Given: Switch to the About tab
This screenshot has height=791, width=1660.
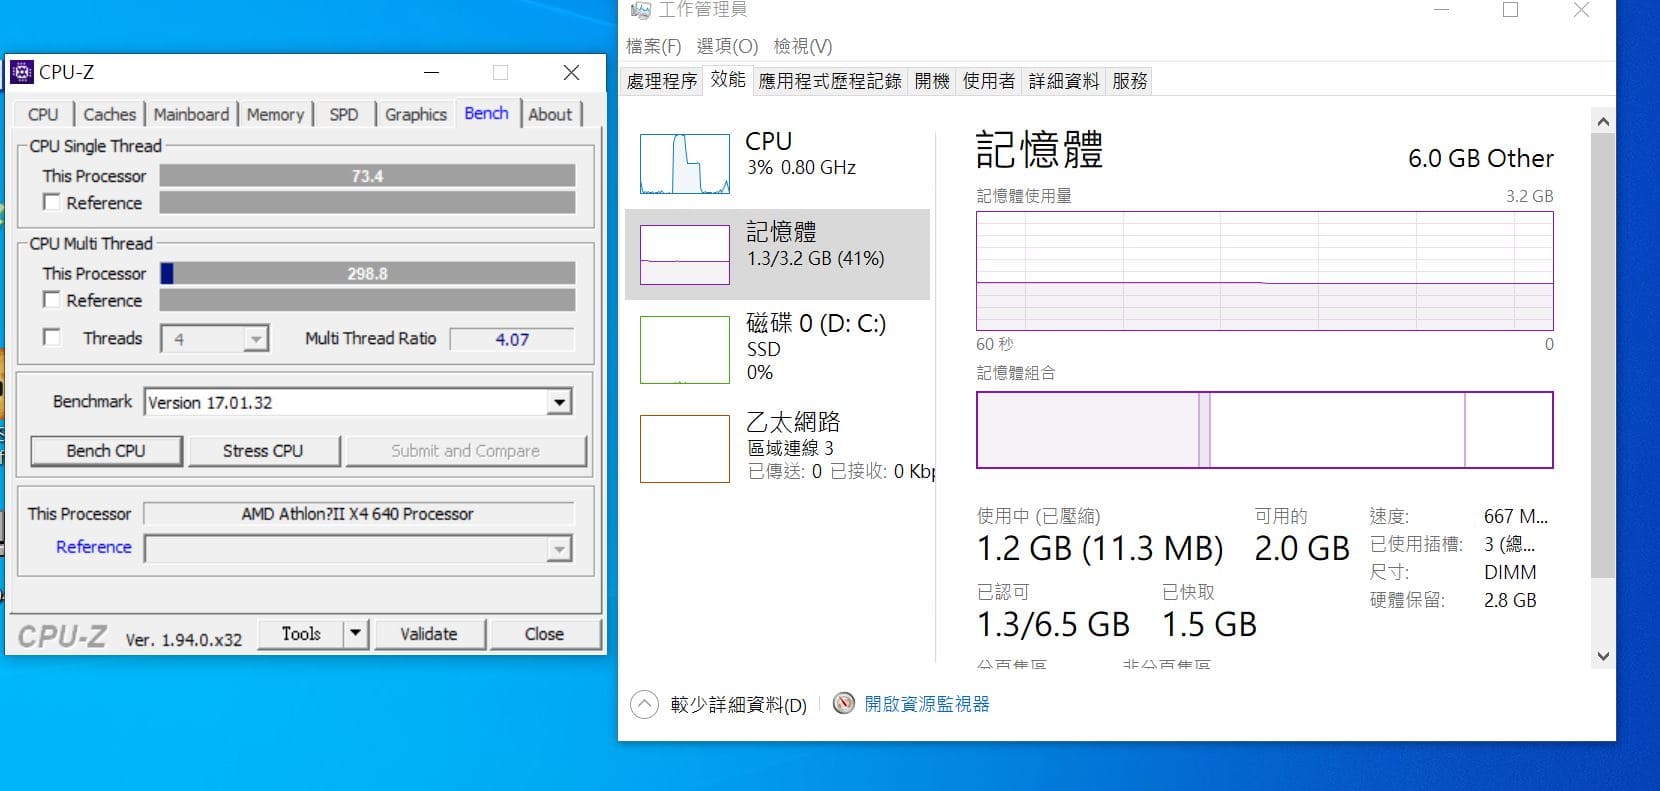Looking at the screenshot, I should [550, 115].
